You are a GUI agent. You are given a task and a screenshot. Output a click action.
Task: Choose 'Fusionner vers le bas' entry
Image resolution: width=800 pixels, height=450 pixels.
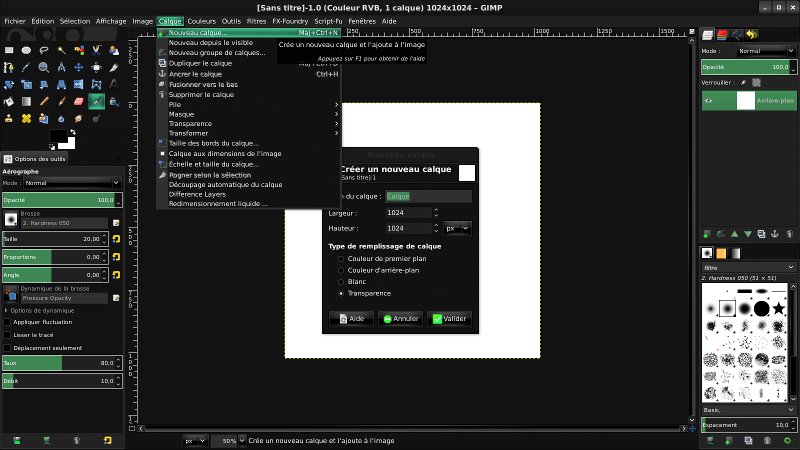[x=249, y=84]
